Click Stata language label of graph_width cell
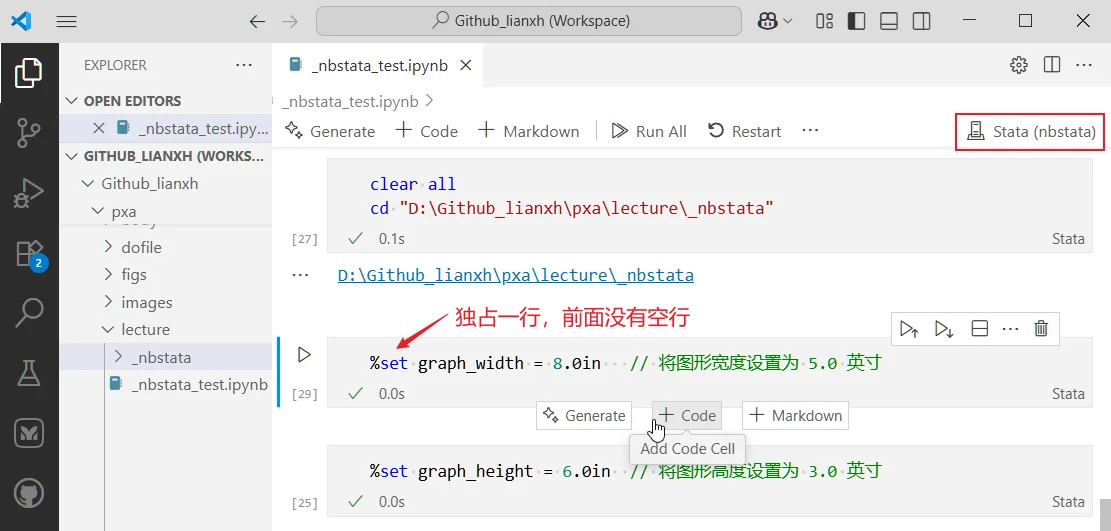Image resolution: width=1111 pixels, height=531 pixels. click(1068, 393)
